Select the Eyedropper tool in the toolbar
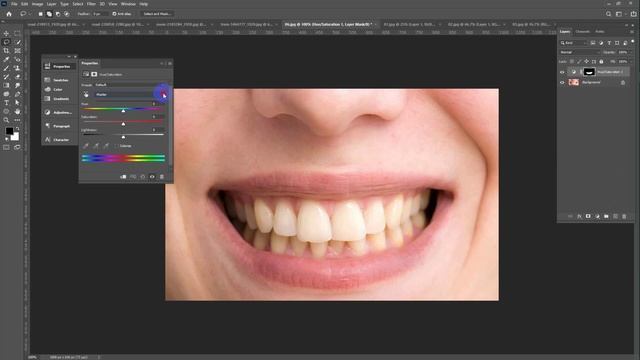The width and height of the screenshot is (640, 360). click(x=6, y=60)
